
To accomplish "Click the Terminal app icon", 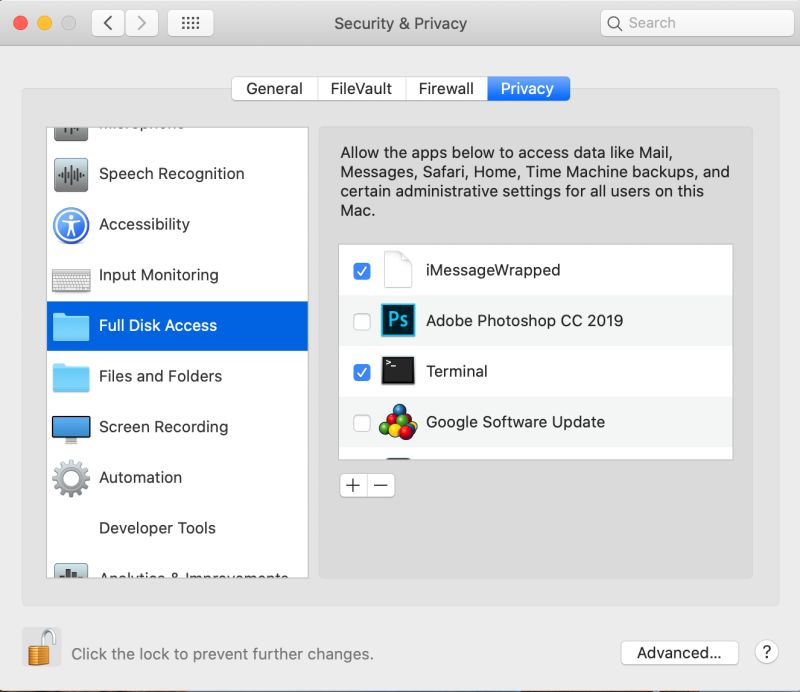I will pyautogui.click(x=397, y=371).
